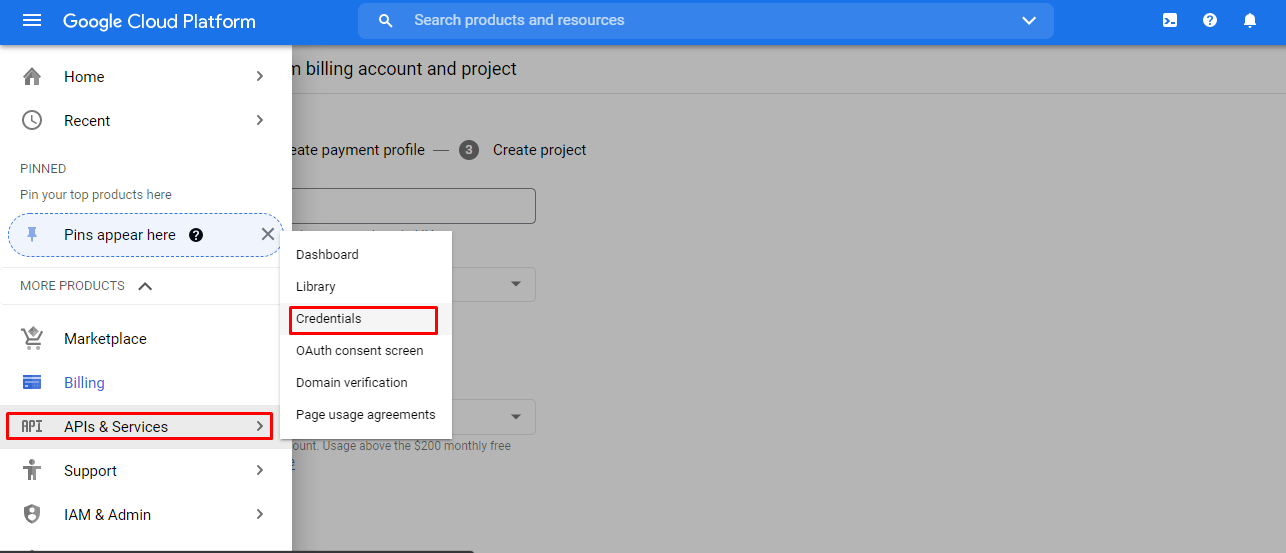Select Dashboard from the submenu

(366, 255)
